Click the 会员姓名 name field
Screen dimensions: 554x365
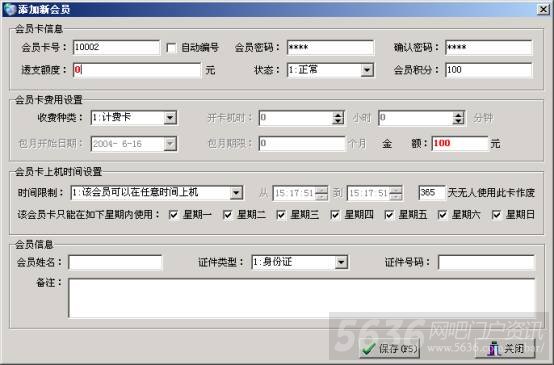click(115, 263)
